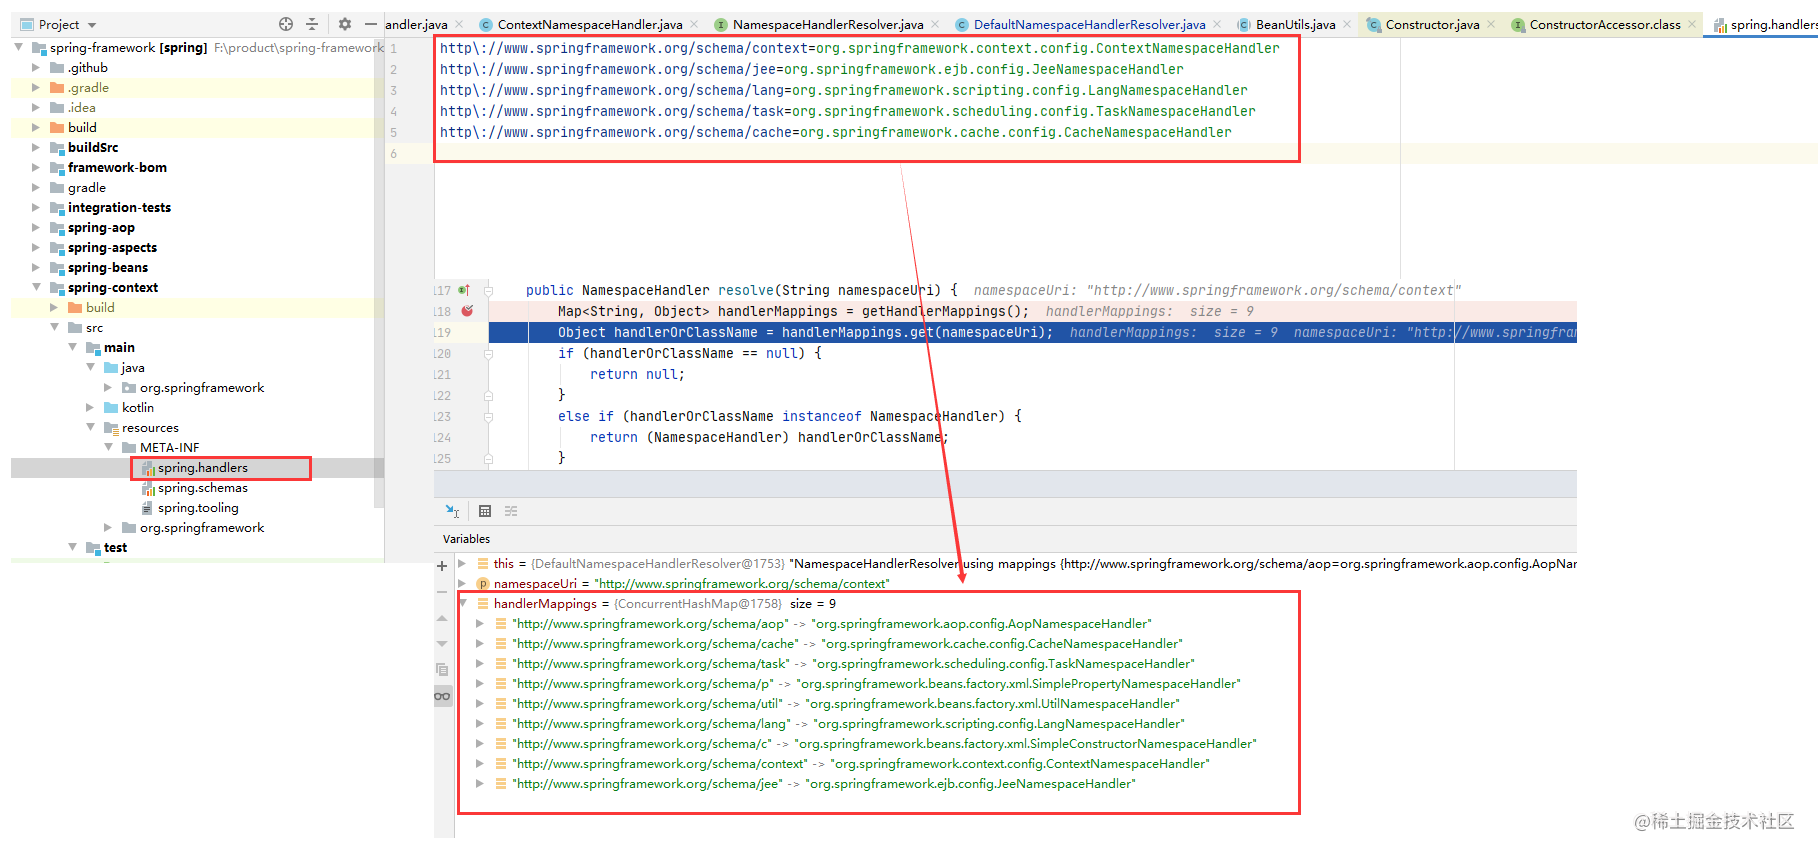Click the spring.tooling file icon in the tree
Viewport: 1818px width, 855px height.
click(x=148, y=508)
